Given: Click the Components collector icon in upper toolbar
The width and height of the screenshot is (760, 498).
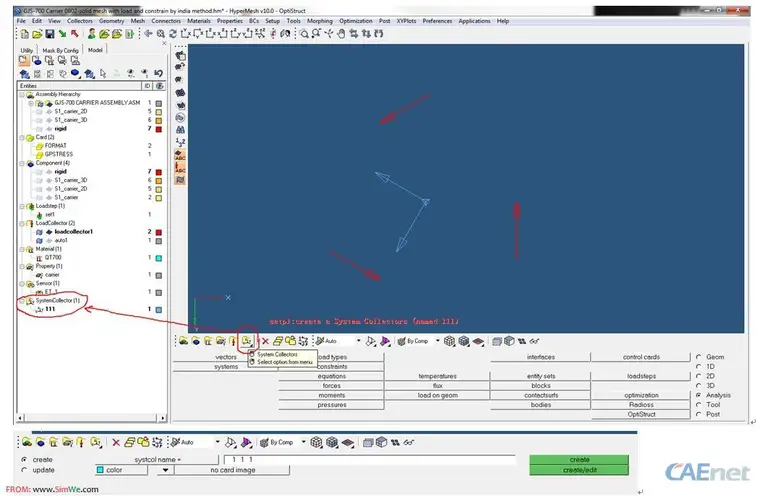Looking at the screenshot, I should (196, 341).
